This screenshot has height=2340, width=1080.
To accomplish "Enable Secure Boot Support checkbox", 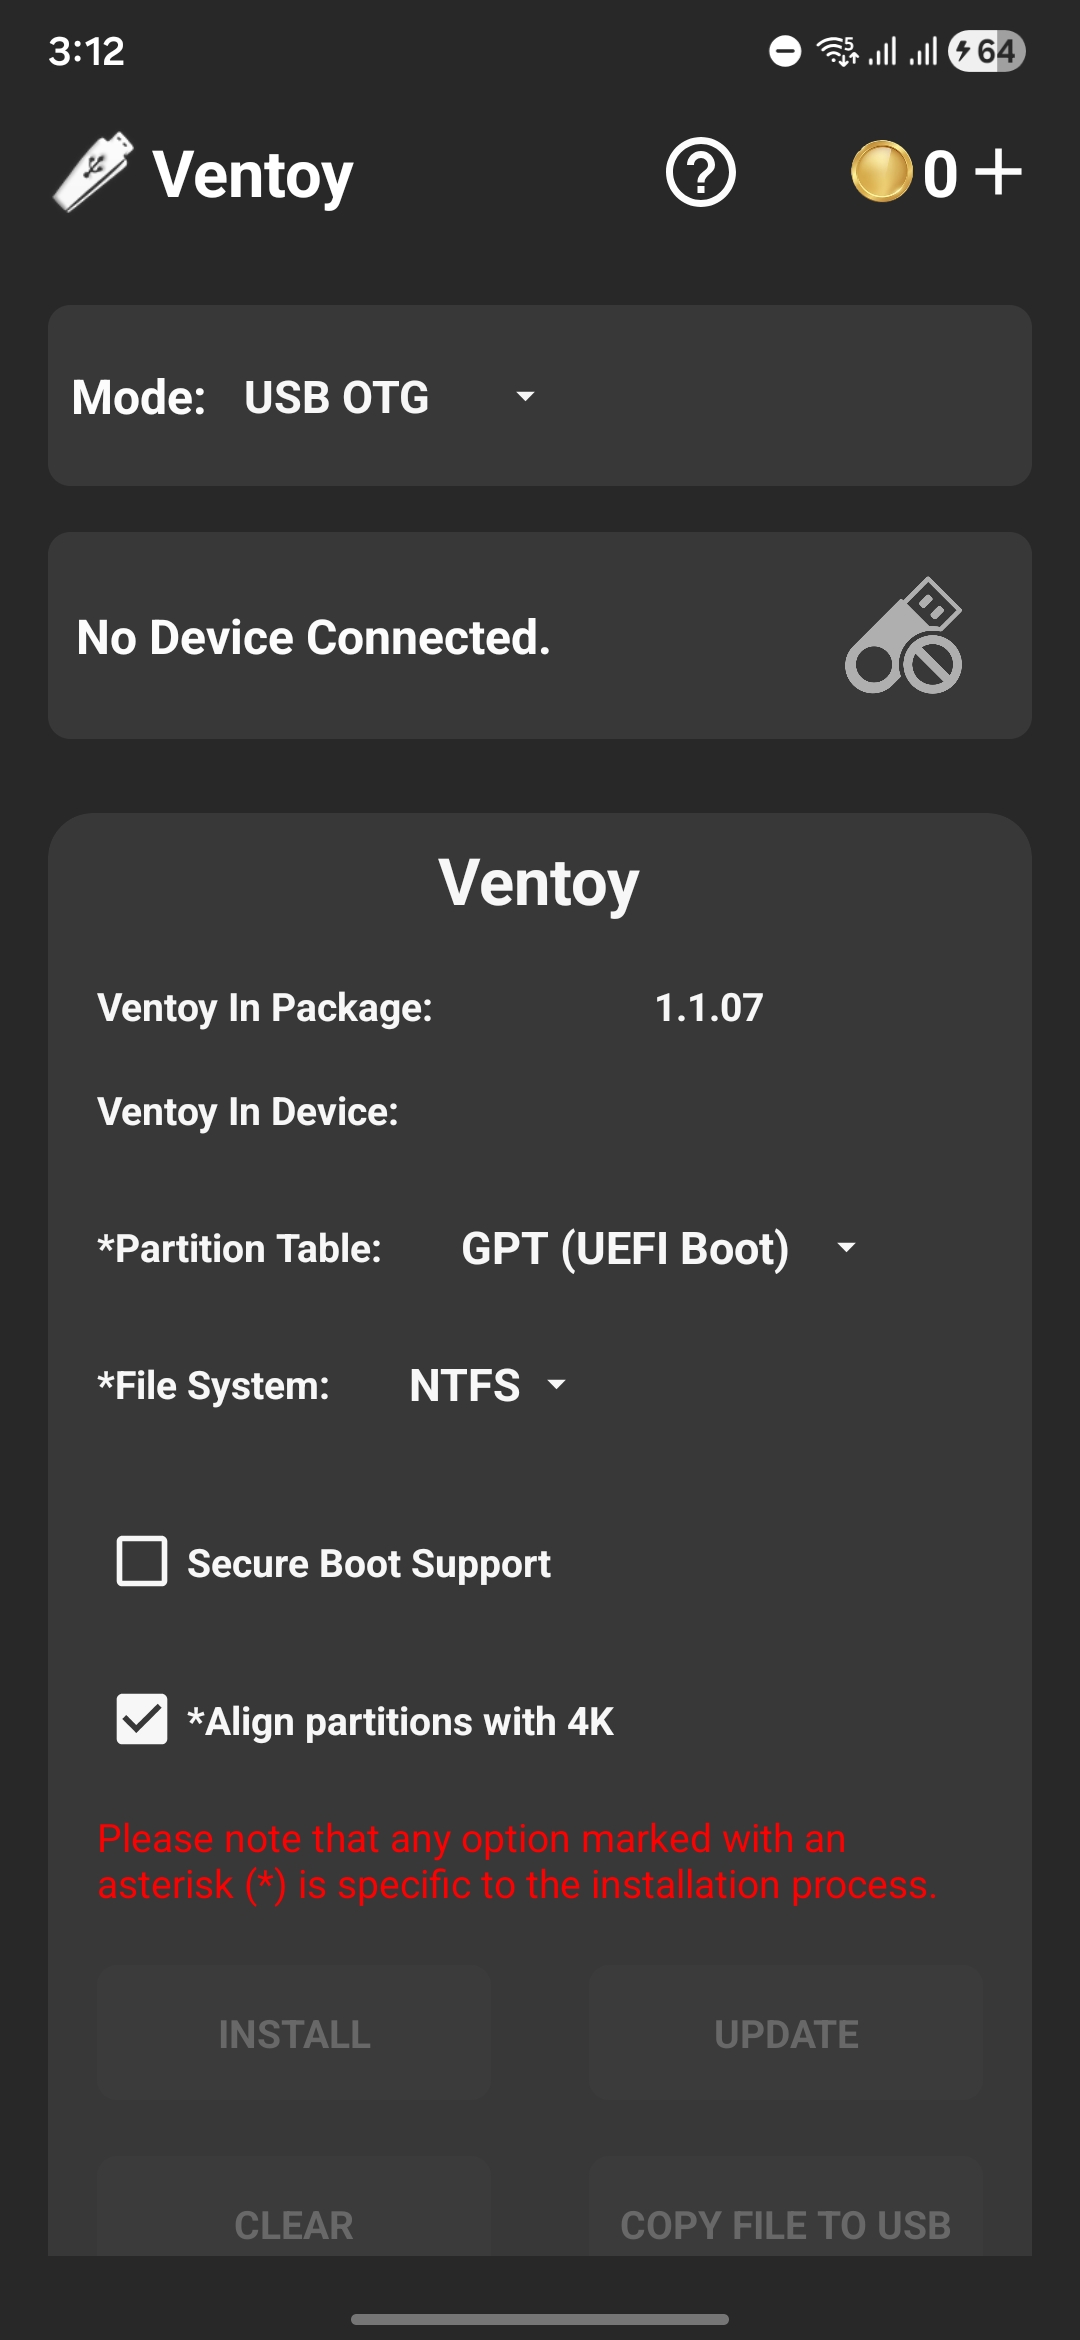I will pos(142,1562).
